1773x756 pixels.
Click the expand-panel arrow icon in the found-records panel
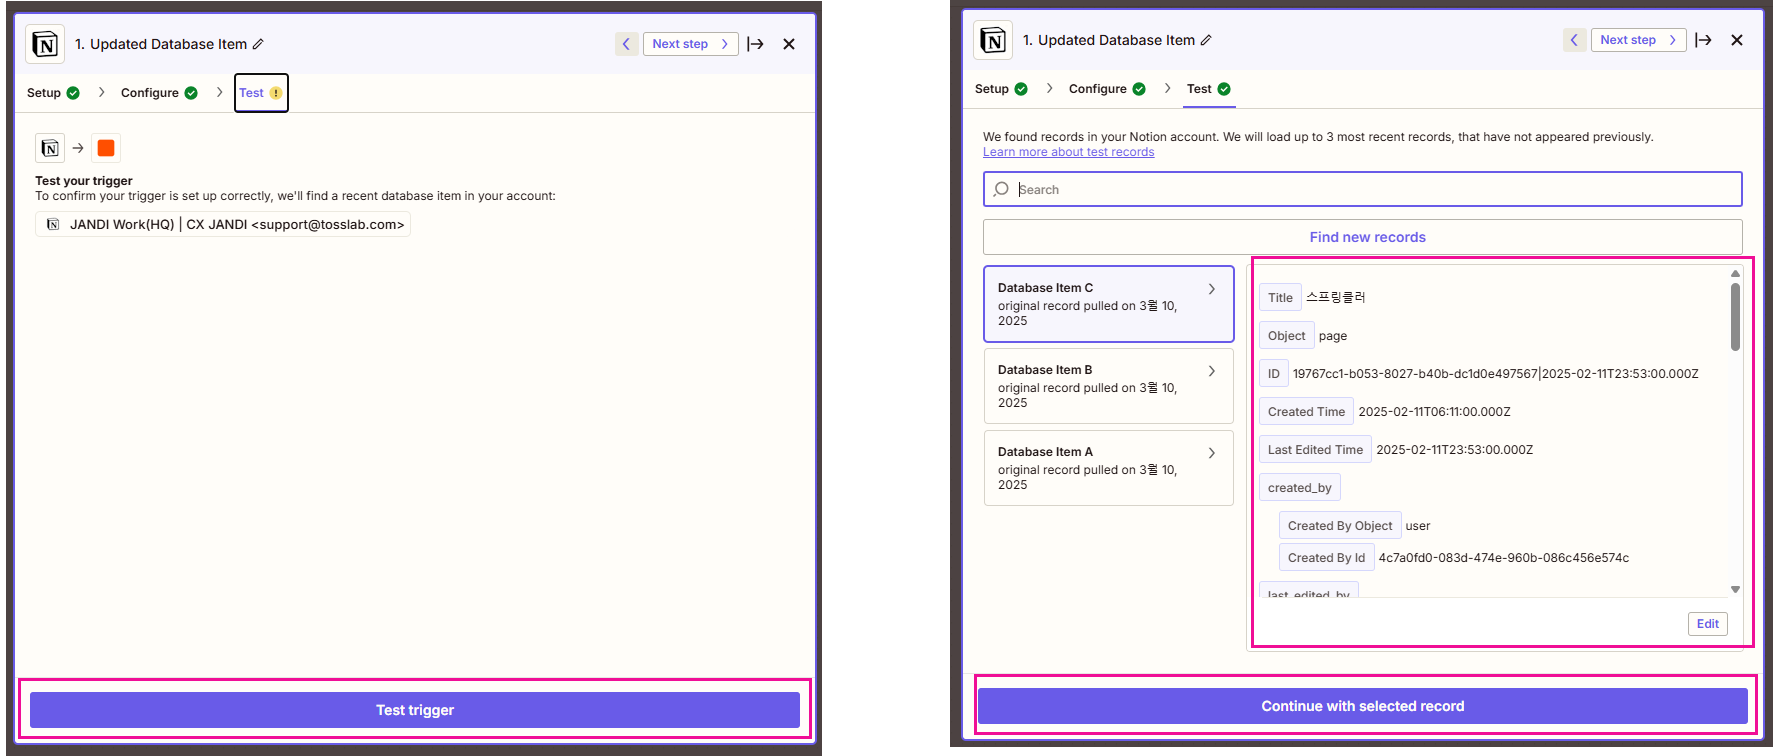click(1703, 40)
